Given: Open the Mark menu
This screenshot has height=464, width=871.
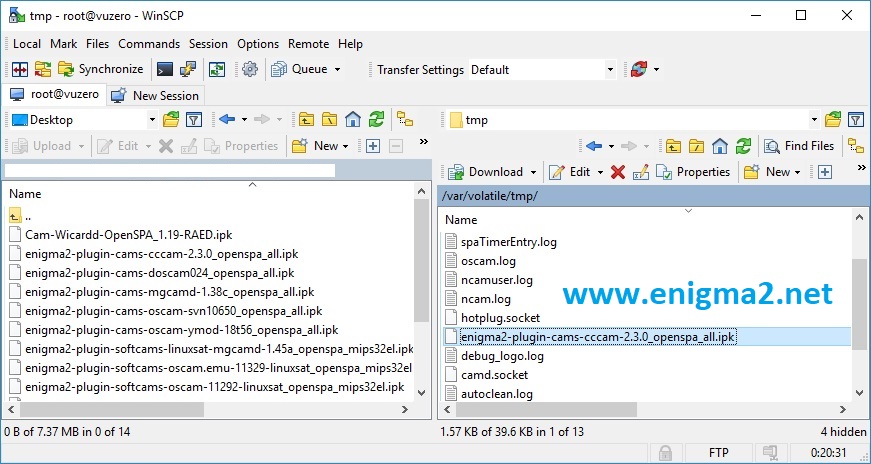Looking at the screenshot, I should point(64,44).
